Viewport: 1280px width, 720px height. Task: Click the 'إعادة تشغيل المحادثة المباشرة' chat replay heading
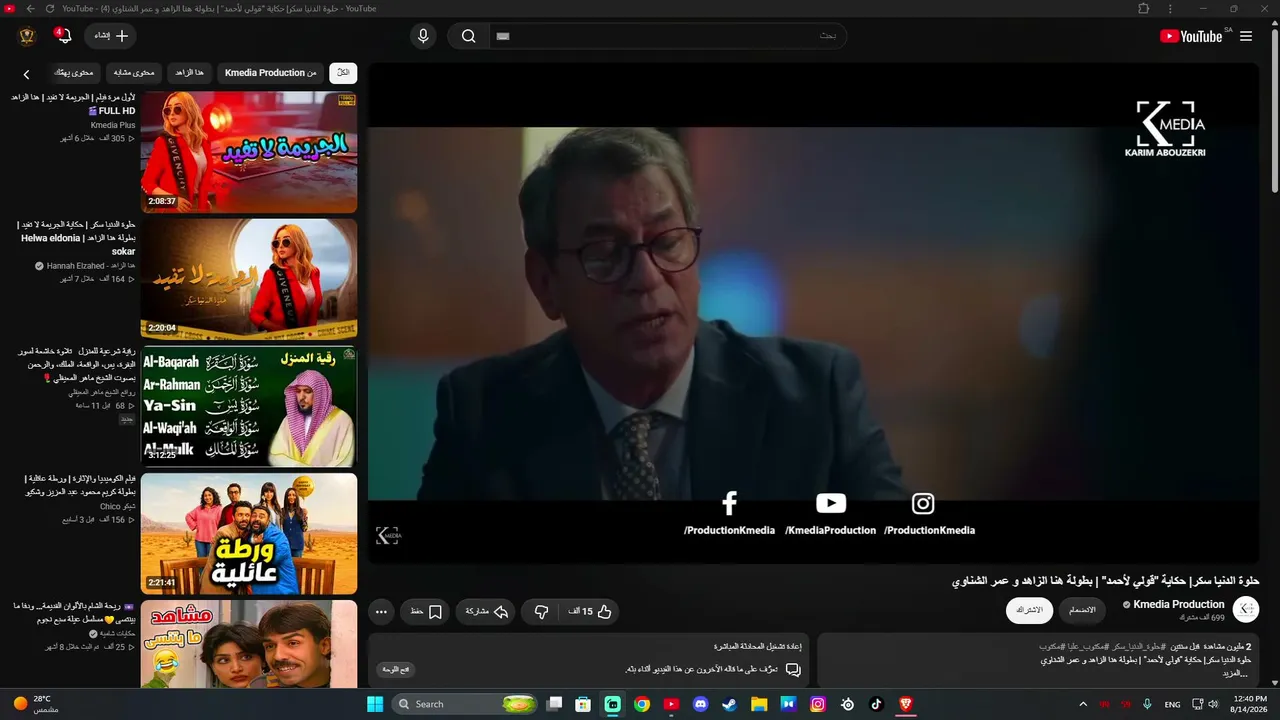click(758, 647)
